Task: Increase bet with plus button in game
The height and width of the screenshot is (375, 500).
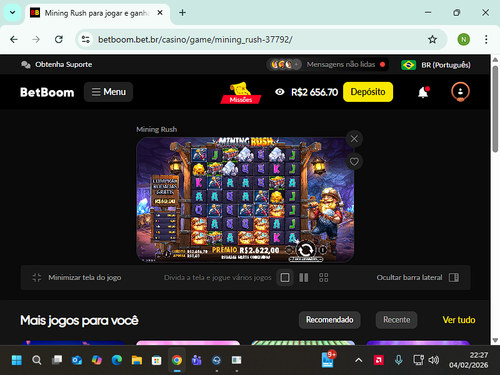Action: coord(323,250)
